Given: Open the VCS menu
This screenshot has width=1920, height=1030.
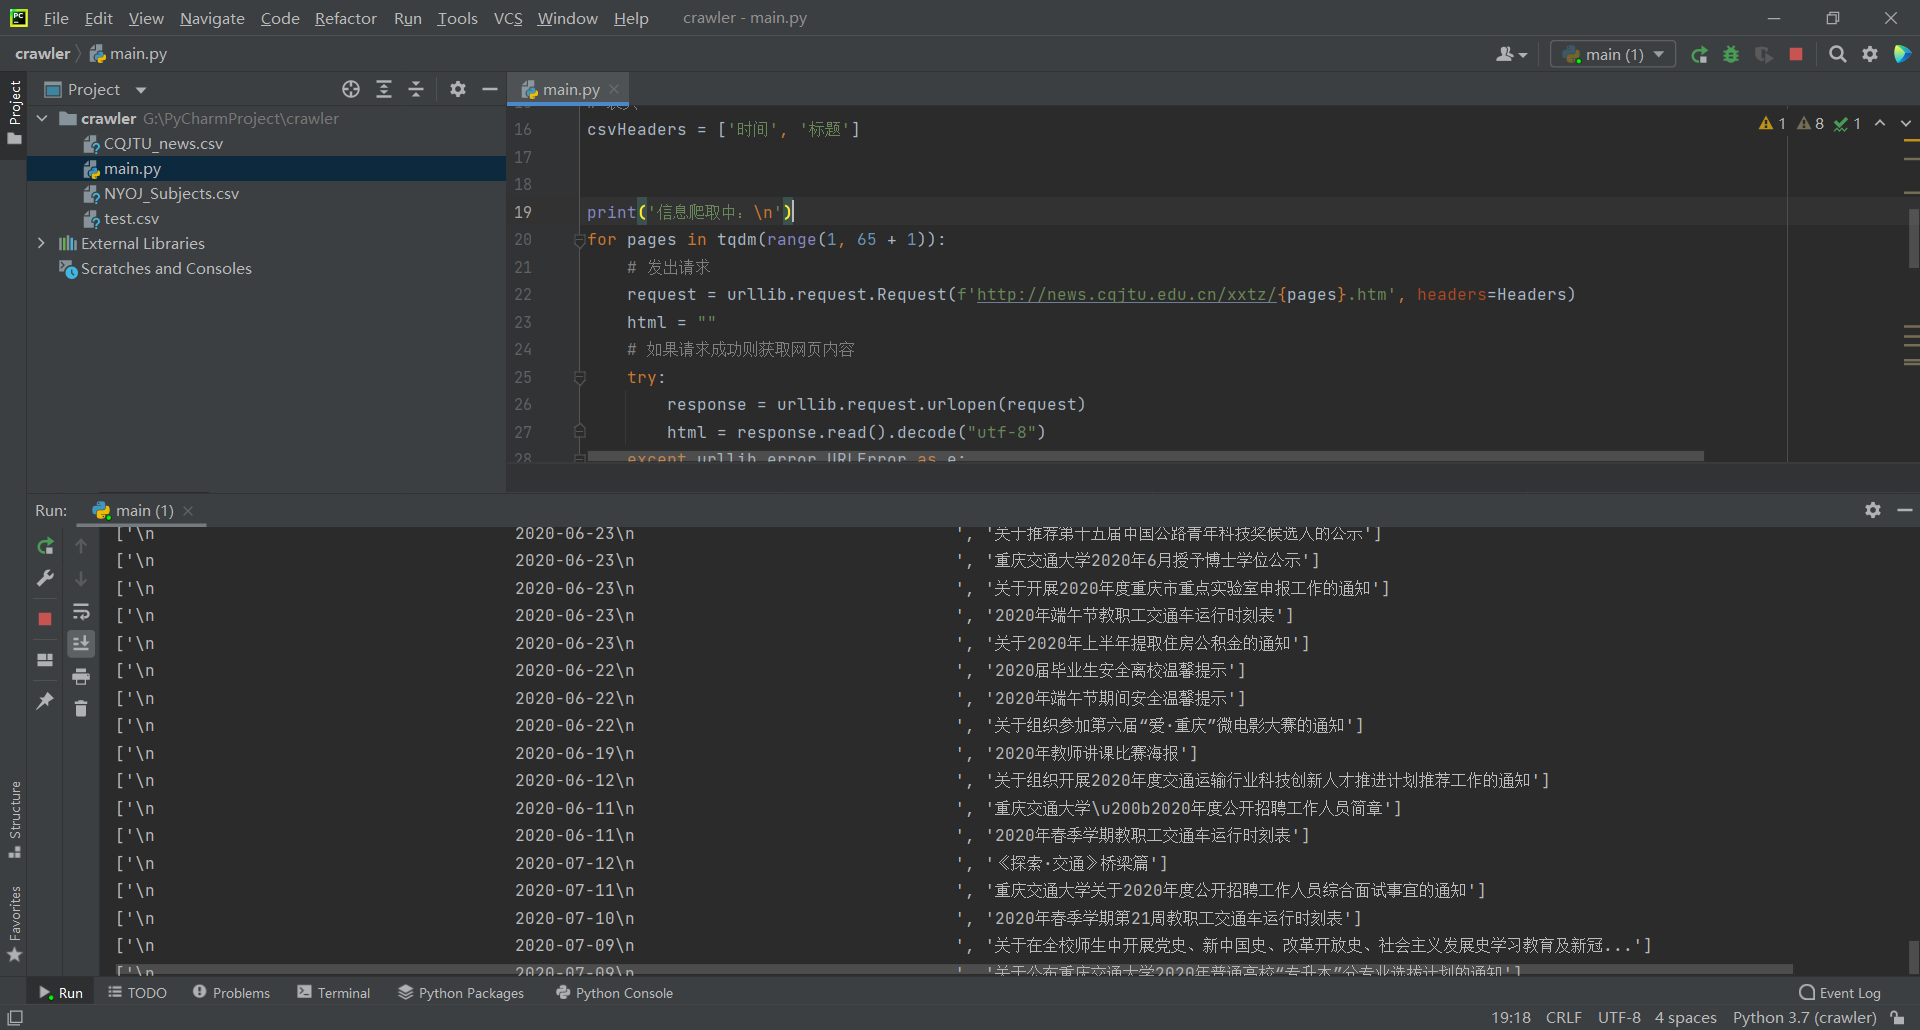Looking at the screenshot, I should point(508,18).
